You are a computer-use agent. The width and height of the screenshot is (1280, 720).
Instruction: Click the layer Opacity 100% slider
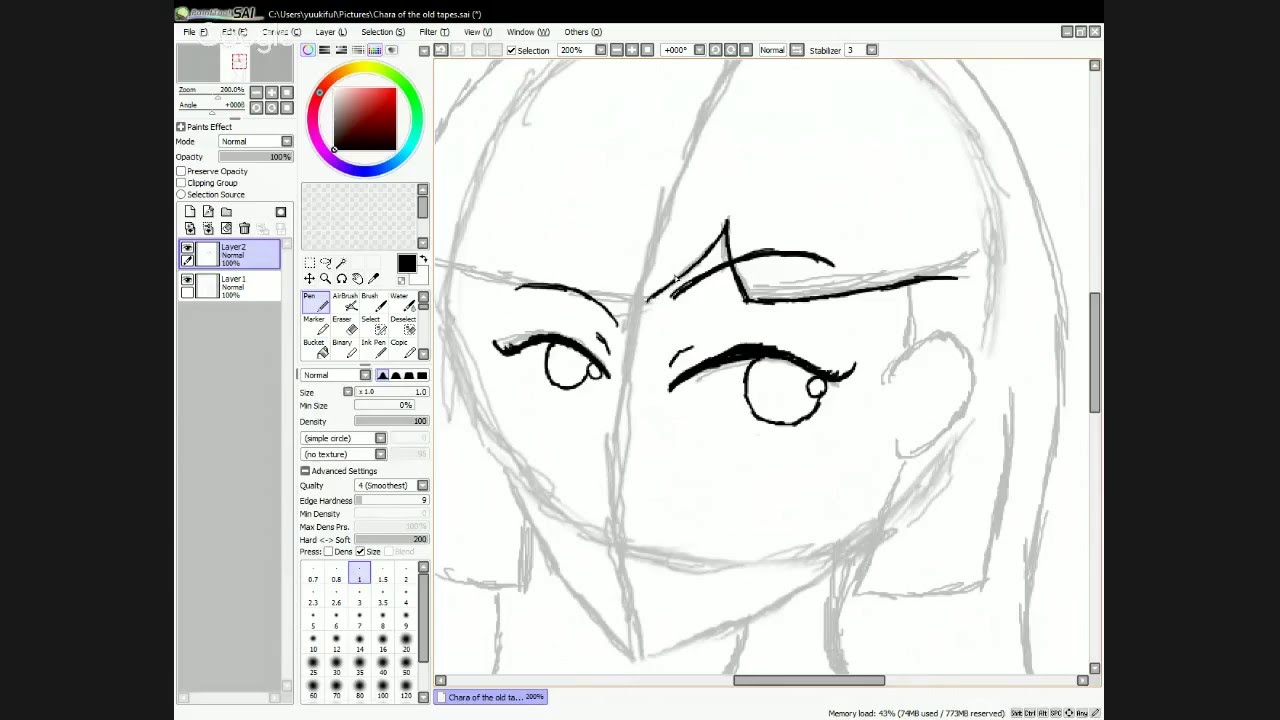tap(256, 157)
